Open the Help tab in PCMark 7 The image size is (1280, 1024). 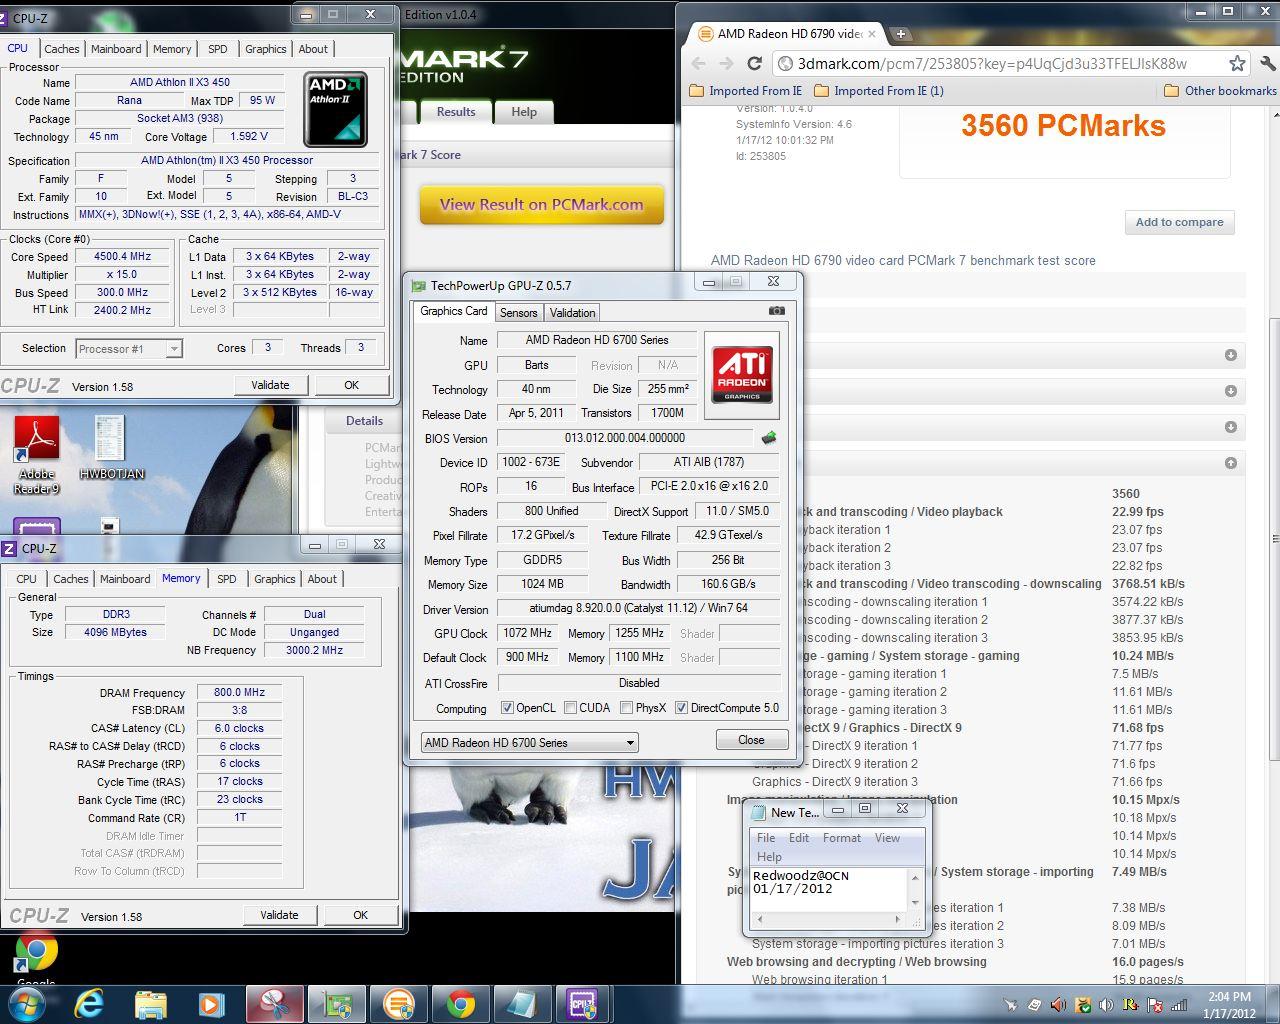tap(524, 112)
